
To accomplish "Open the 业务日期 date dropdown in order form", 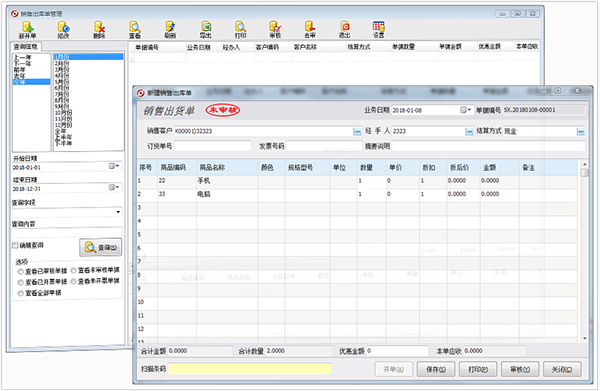I will point(466,110).
